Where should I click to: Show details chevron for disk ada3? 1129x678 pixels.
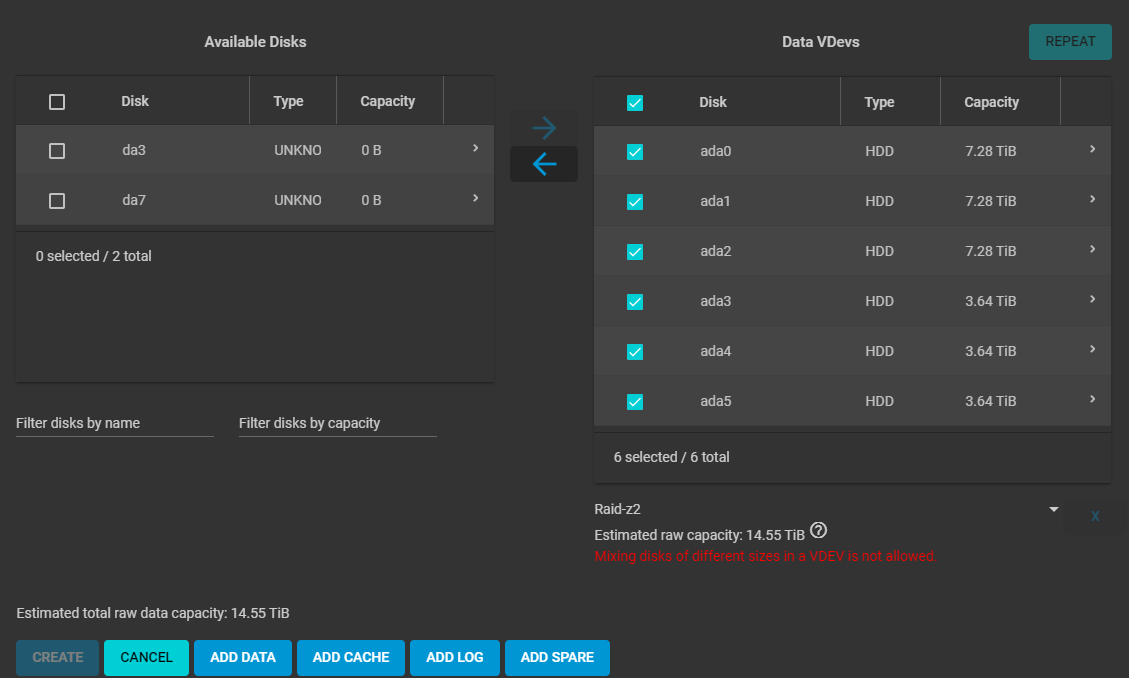(1092, 299)
